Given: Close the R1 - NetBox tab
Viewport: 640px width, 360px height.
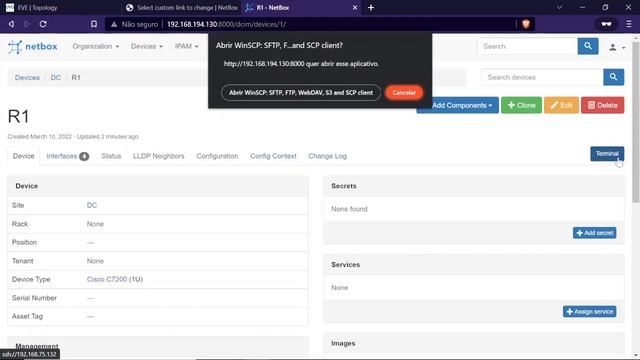Looking at the screenshot, I should tap(355, 7).
